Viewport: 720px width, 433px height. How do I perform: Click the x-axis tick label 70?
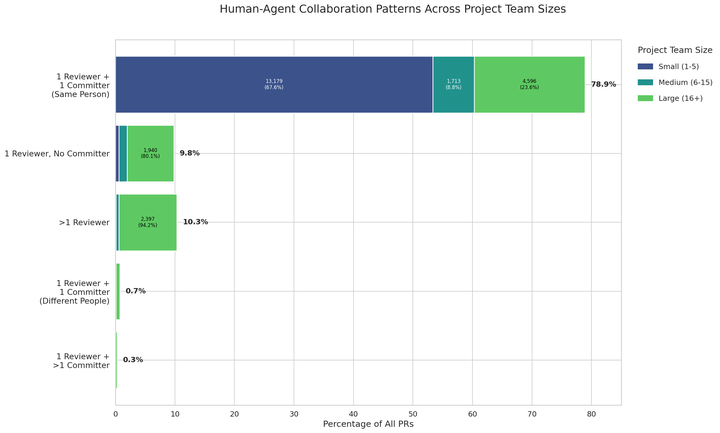532,414
